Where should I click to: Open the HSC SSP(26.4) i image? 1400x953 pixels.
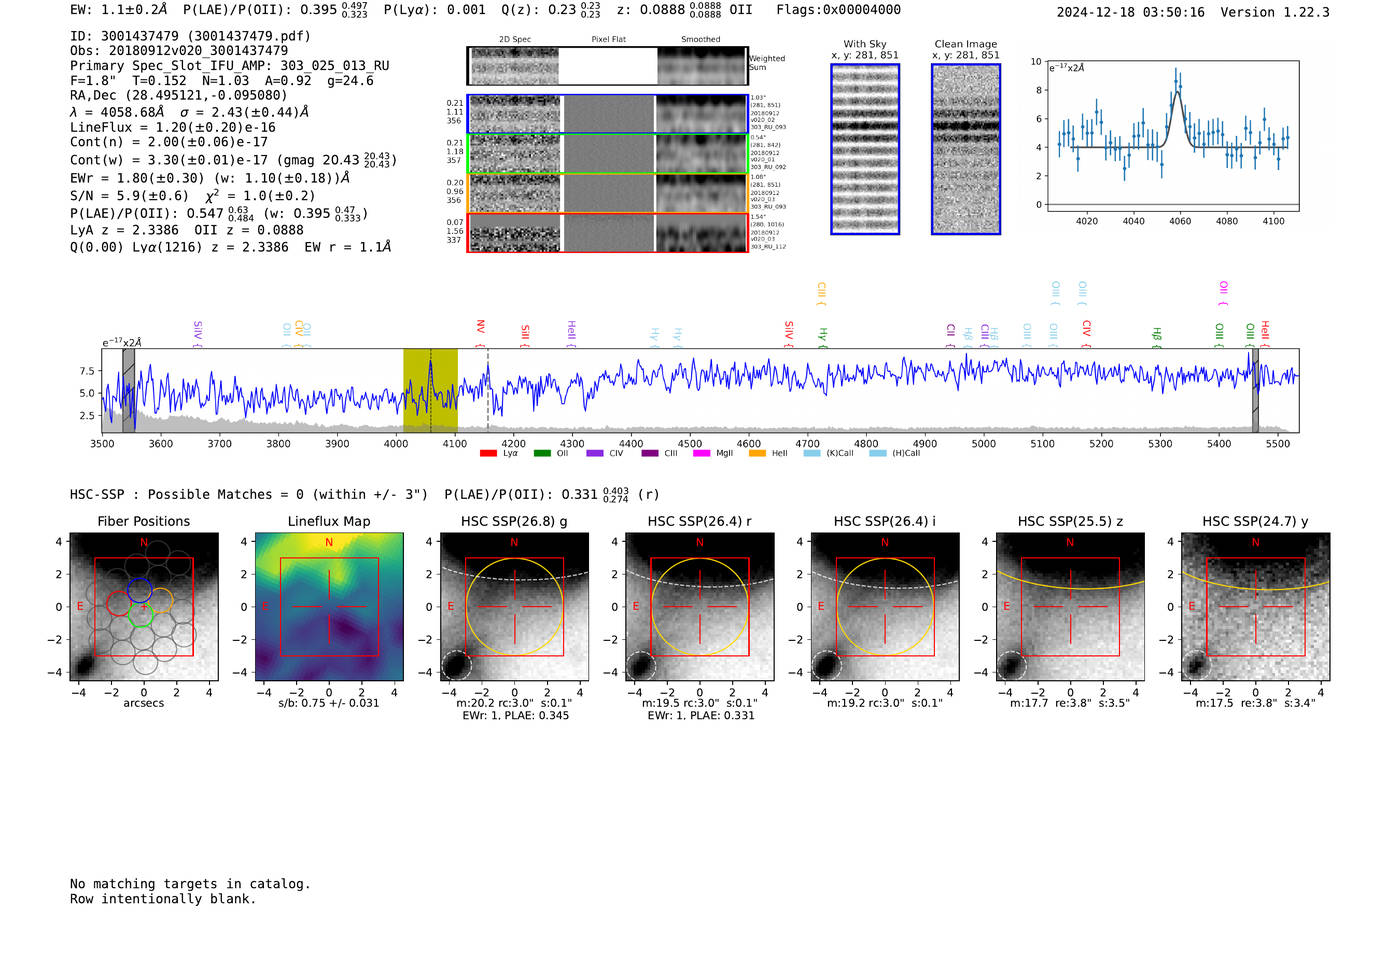pos(884,606)
